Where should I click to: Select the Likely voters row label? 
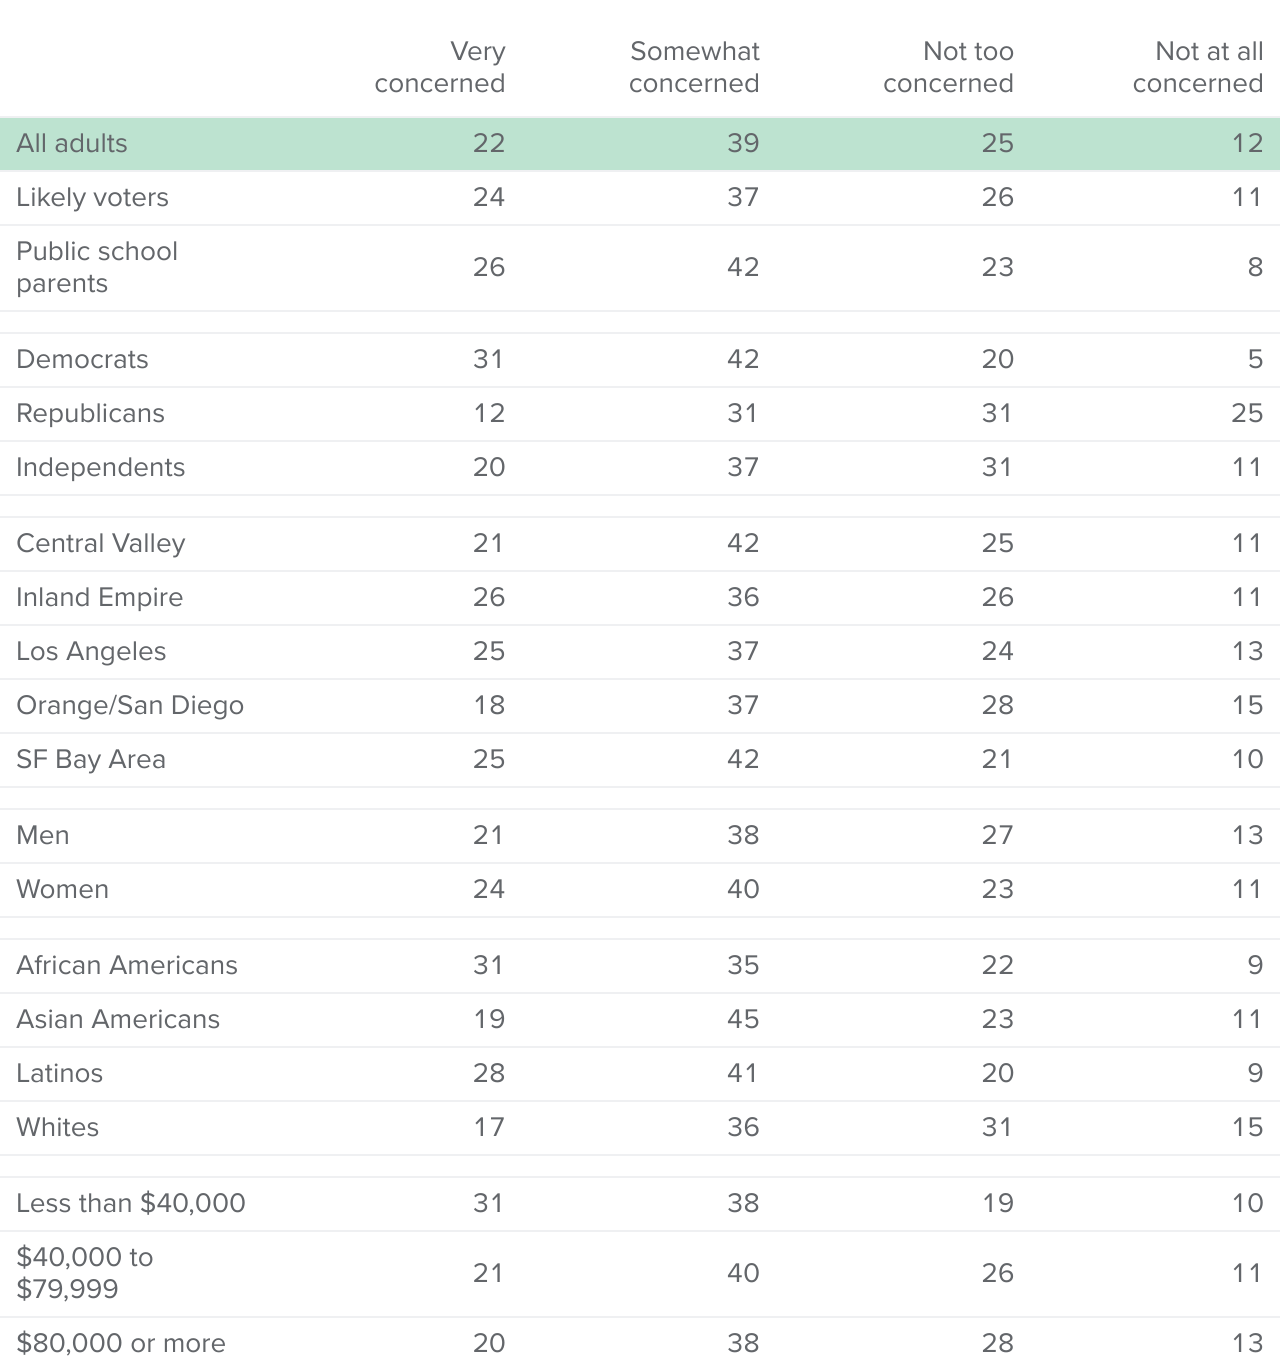pyautogui.click(x=92, y=197)
